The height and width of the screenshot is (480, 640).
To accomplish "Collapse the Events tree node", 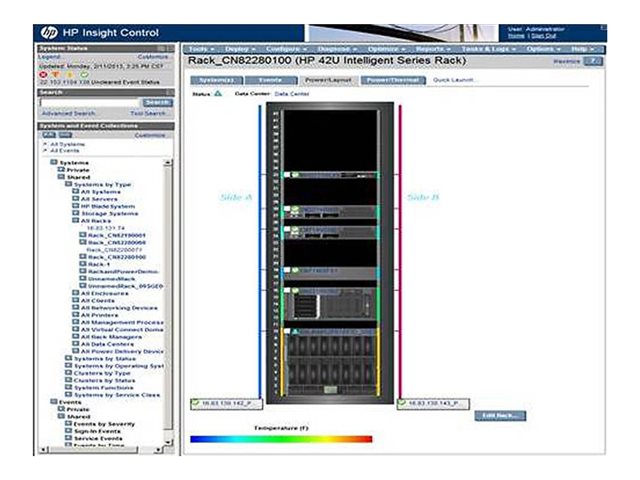I will [53, 402].
